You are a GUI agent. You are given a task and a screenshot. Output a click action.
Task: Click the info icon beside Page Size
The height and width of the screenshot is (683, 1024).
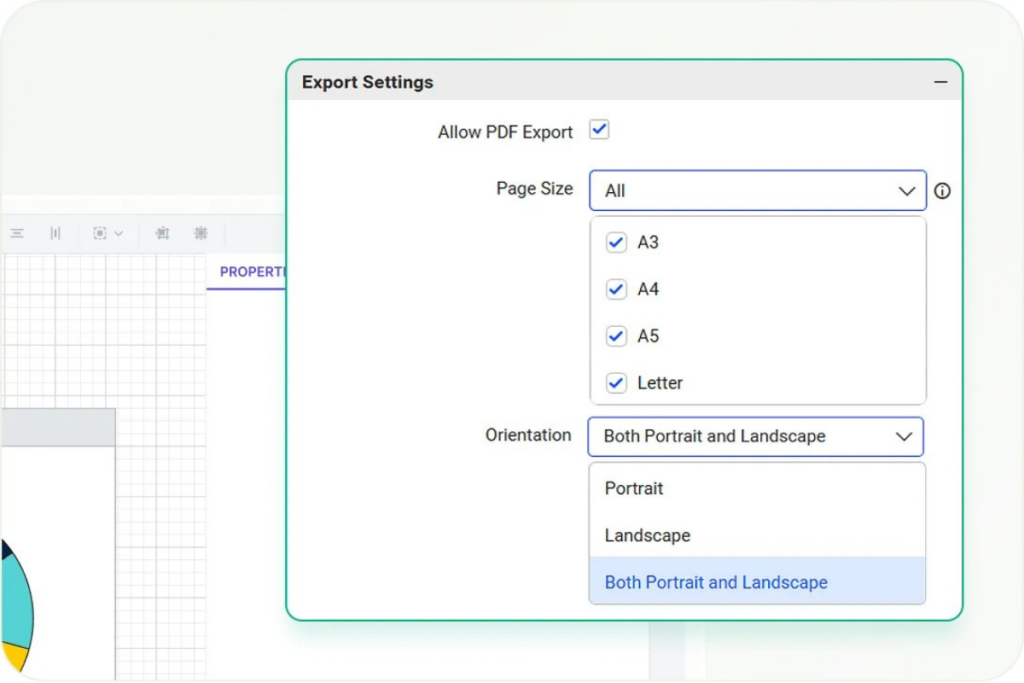coord(942,191)
